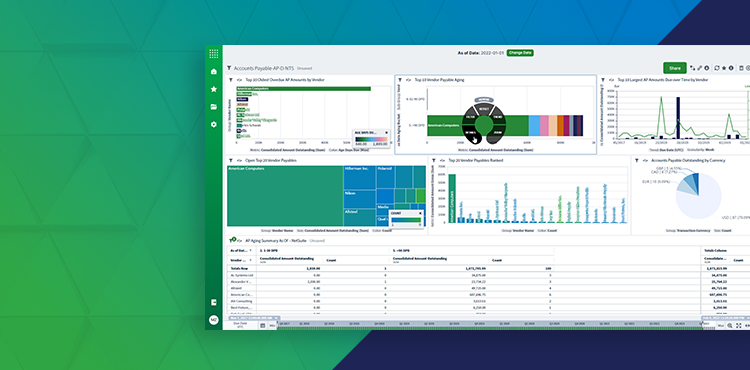Close the Age Days Due color legend
Image resolution: width=750 pixels, height=370 pixels.
click(386, 132)
